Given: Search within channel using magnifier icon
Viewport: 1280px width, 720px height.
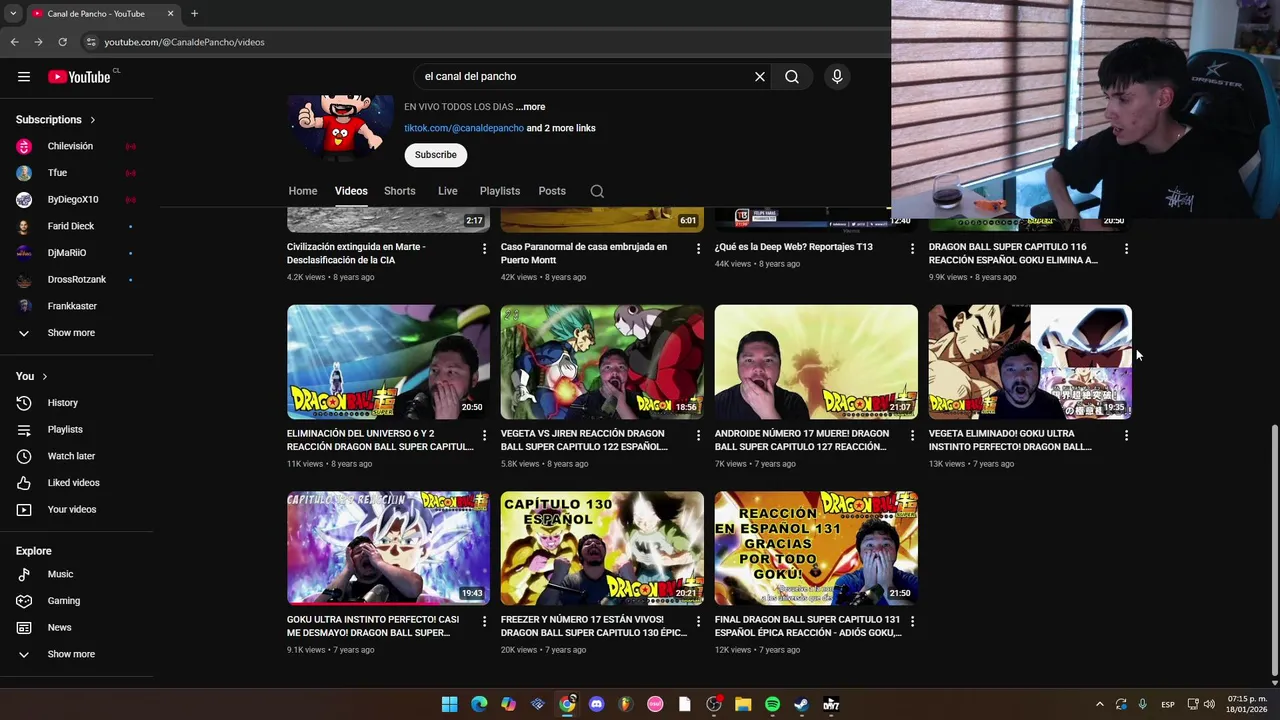Looking at the screenshot, I should [597, 191].
